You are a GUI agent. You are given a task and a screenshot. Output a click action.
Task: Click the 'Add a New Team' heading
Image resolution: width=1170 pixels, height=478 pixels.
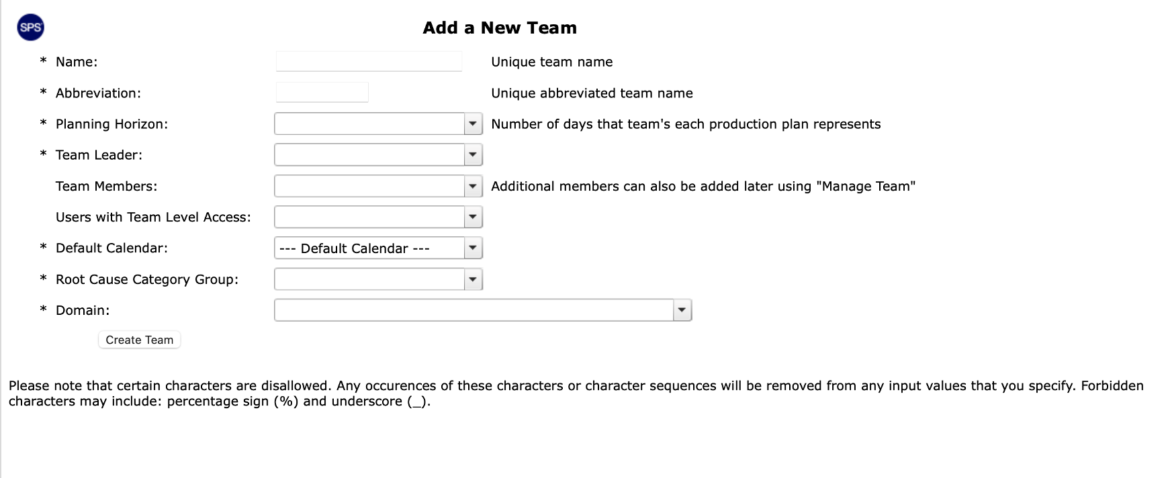pyautogui.click(x=499, y=28)
